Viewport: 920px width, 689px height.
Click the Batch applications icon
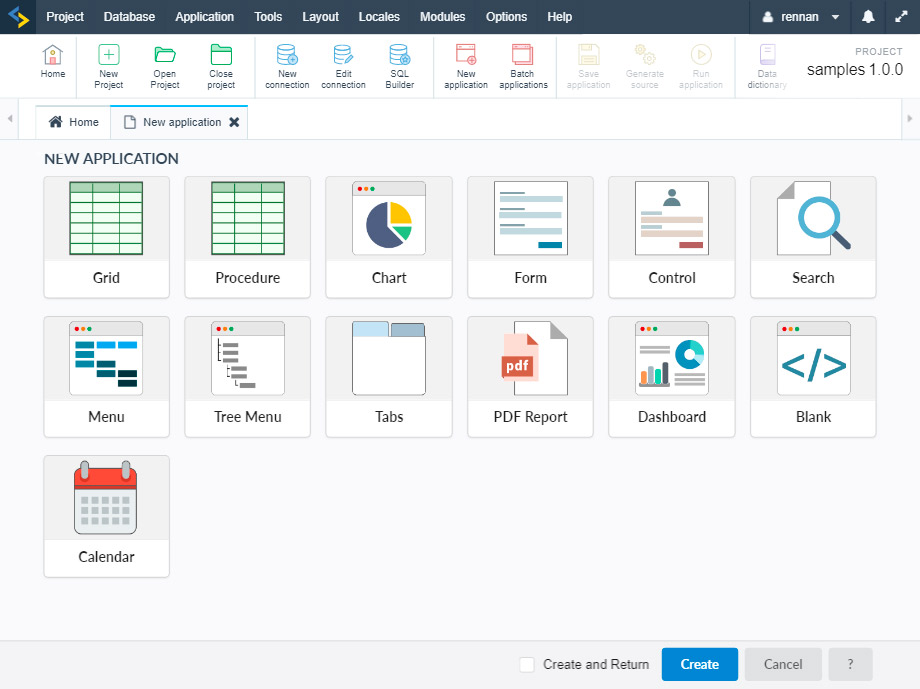pos(523,66)
